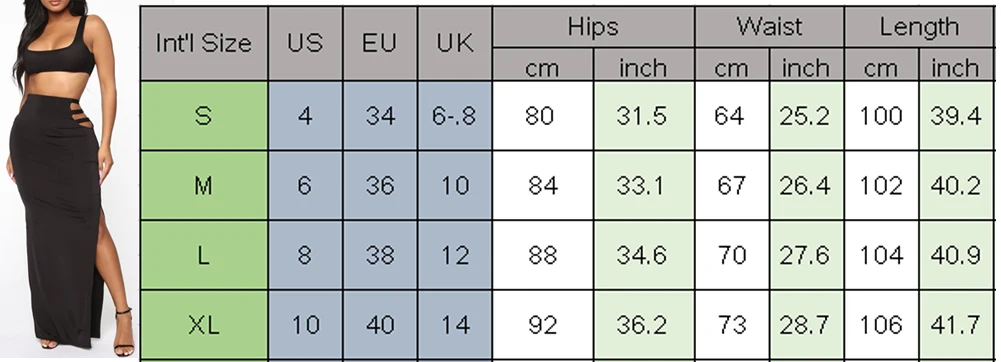Click the green S size cell
Image resolution: width=1001 pixels, height=362 pixels.
(x=204, y=116)
